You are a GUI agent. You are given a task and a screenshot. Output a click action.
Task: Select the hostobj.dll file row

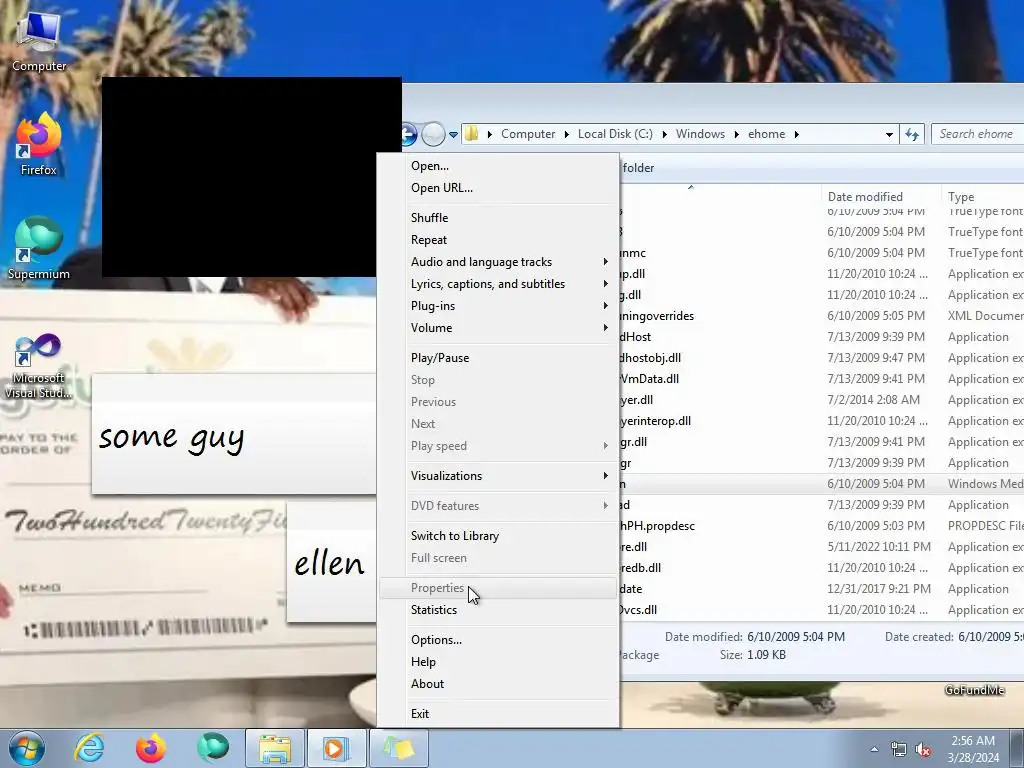click(x=822, y=358)
